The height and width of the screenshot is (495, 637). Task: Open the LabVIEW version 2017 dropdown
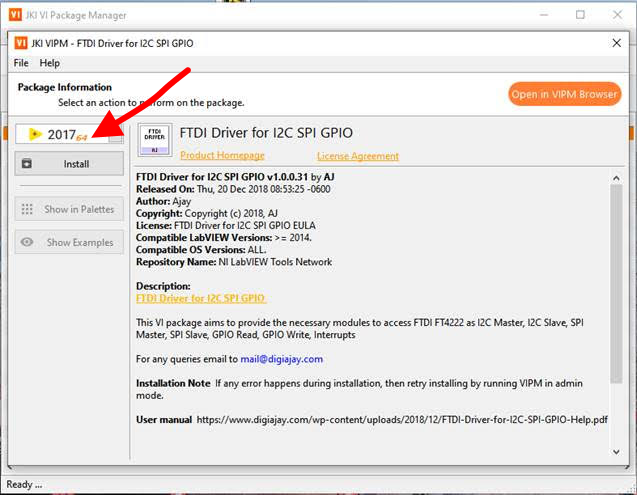[116, 134]
